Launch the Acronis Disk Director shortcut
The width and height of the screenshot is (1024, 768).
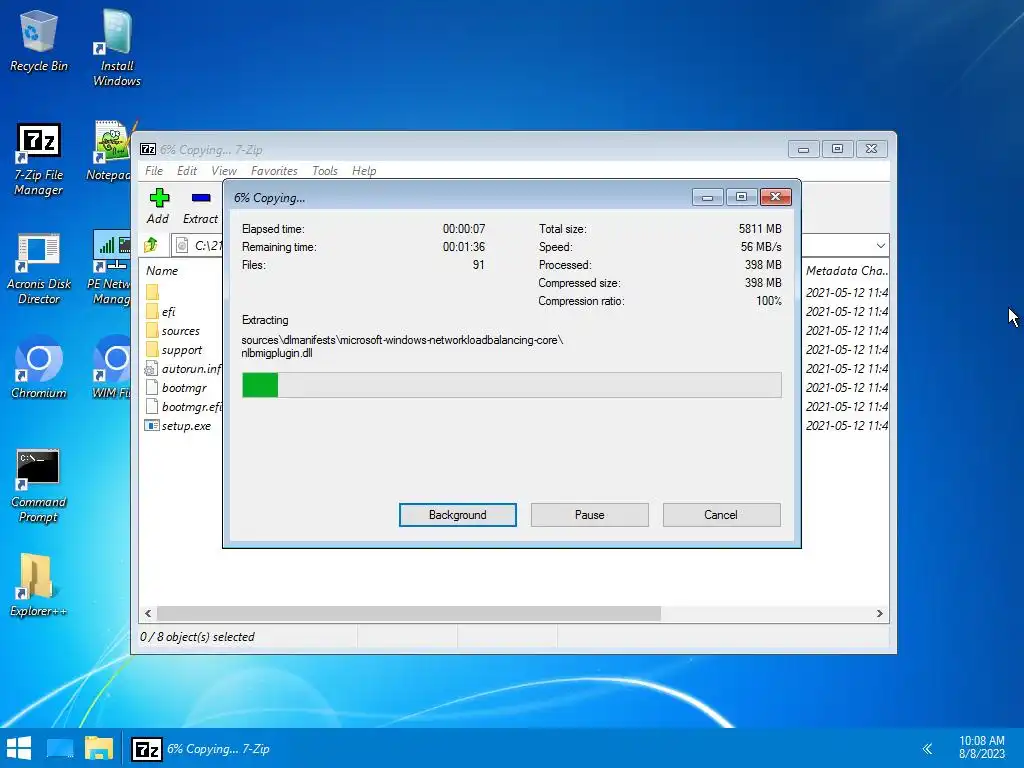click(x=39, y=269)
